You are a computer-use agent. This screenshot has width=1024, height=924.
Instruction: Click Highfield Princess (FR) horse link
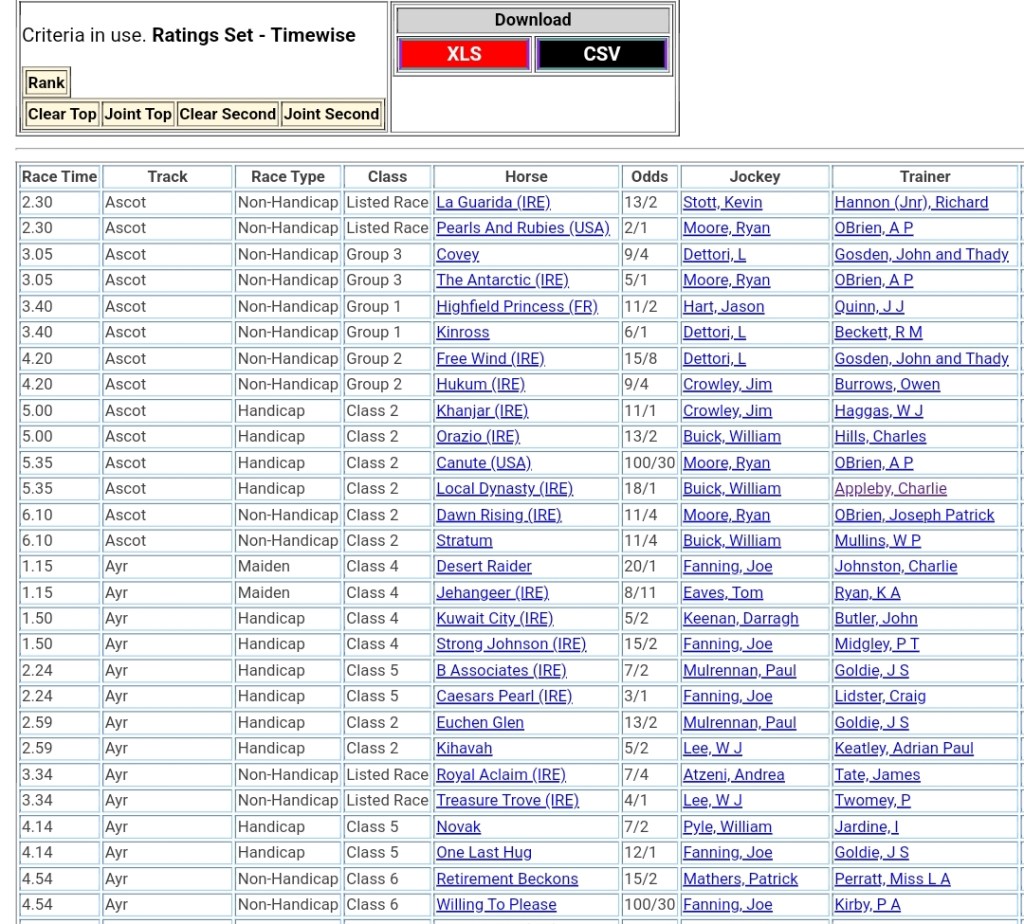[x=516, y=306]
